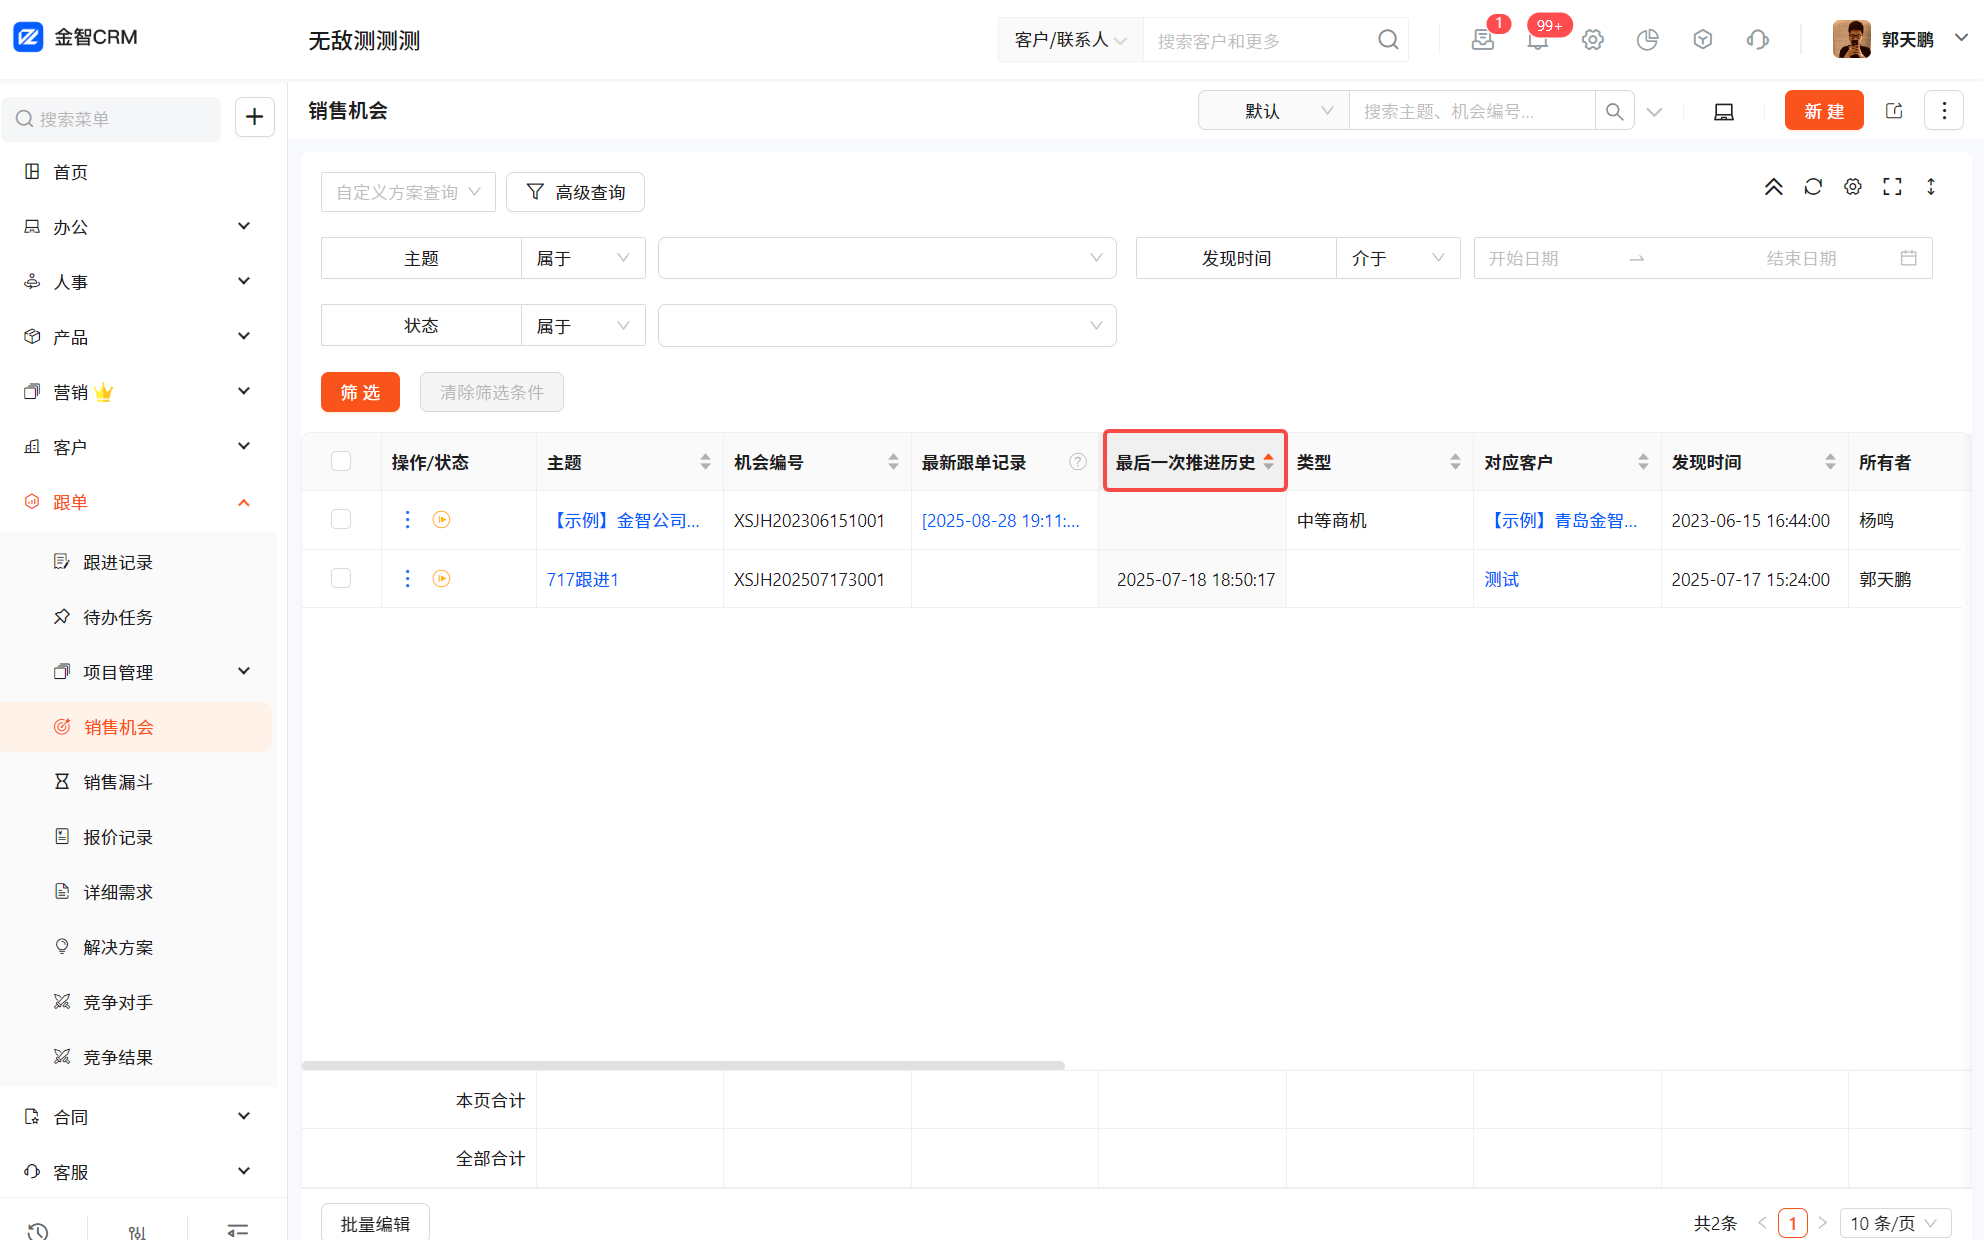Go to 跟进记录 menu item
Screen dimensions: 1984x1240
[x=118, y=562]
